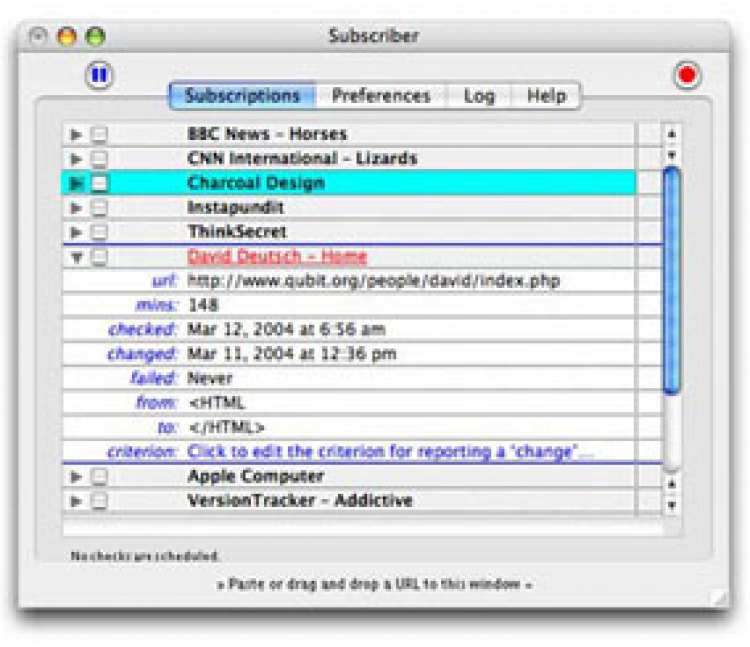Screen dimensions: 750x647
Task: Select the Apple Computer row title
Action: tap(256, 476)
